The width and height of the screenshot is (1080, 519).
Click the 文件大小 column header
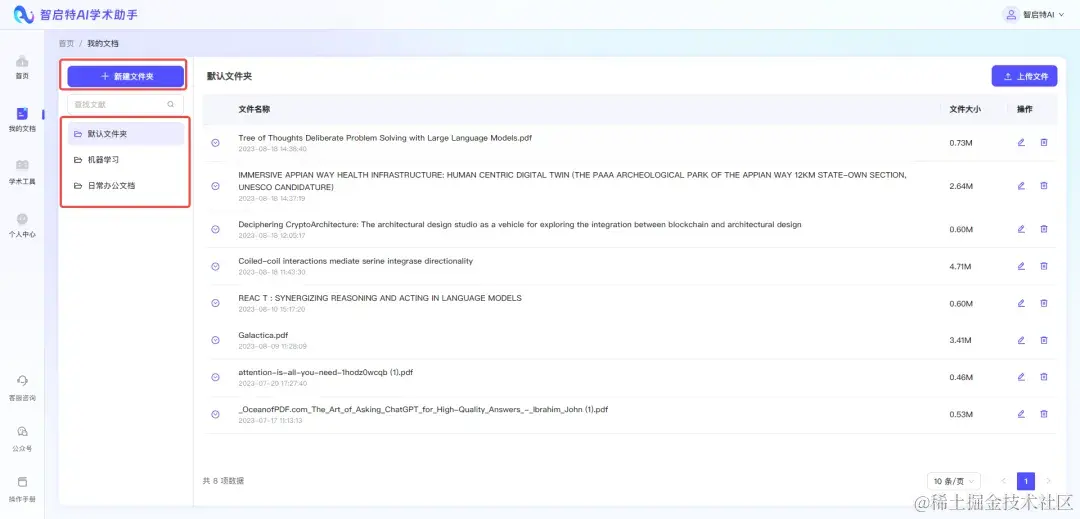tap(965, 109)
